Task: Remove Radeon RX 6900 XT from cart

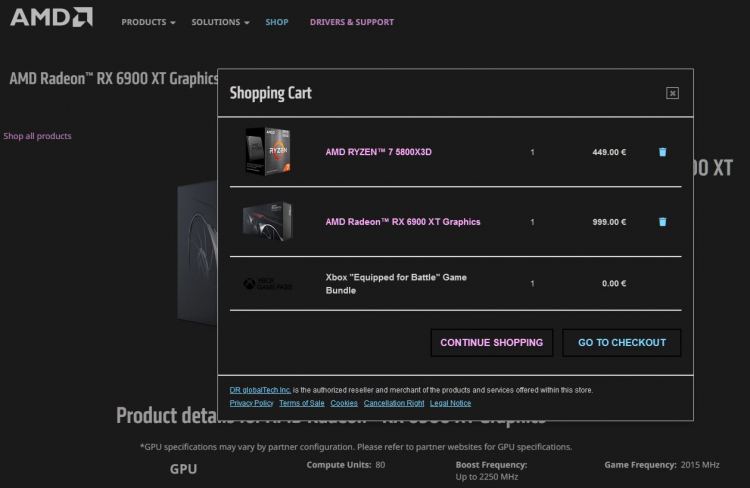Action: pyautogui.click(x=662, y=222)
